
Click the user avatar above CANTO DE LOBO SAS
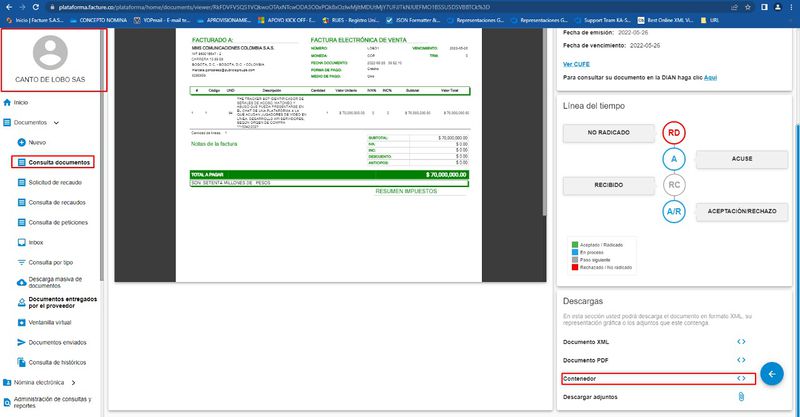tap(50, 53)
